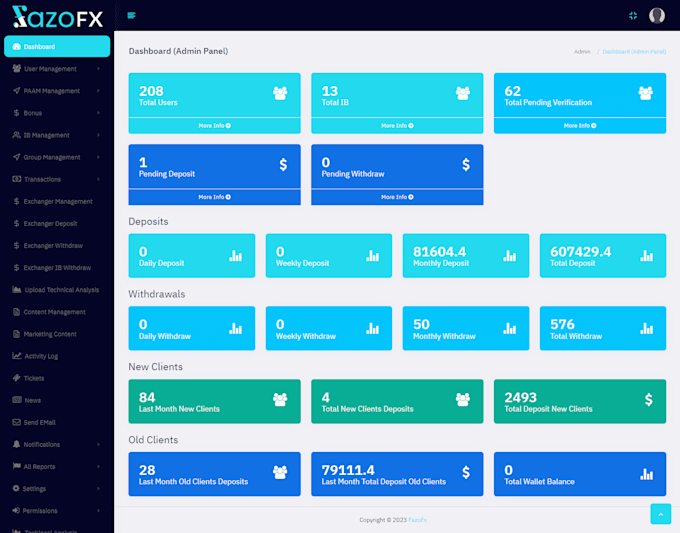Click the Weekly Withdraw card

point(329,328)
